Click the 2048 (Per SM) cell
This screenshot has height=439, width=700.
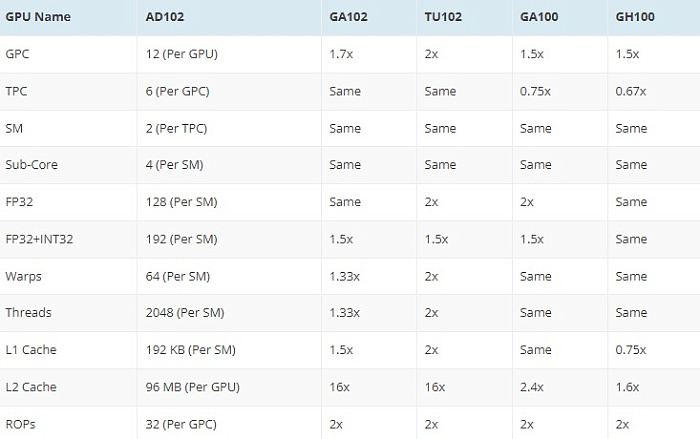coord(185,313)
